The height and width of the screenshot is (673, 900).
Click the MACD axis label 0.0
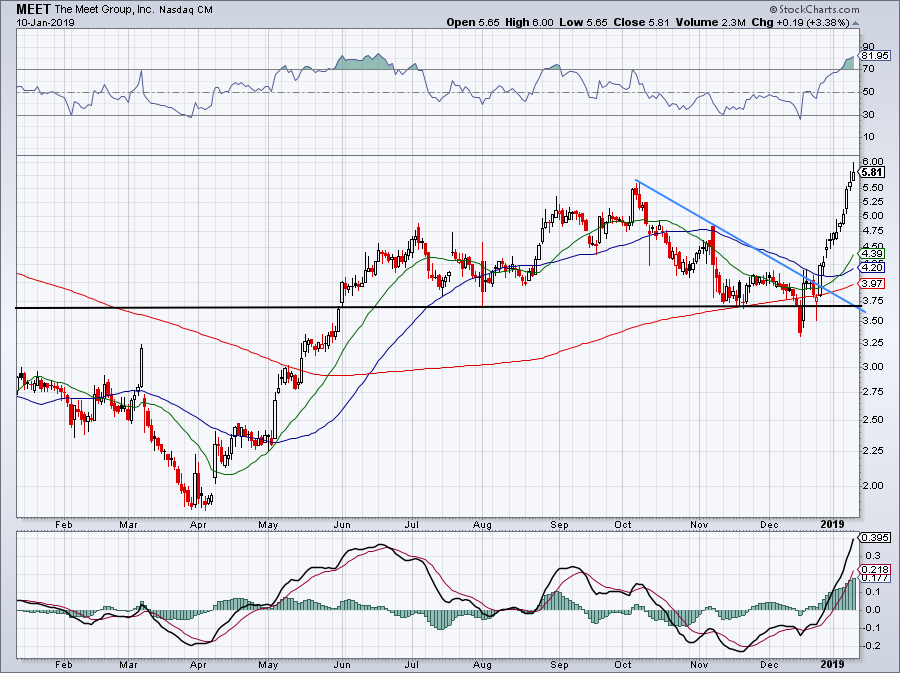874,609
